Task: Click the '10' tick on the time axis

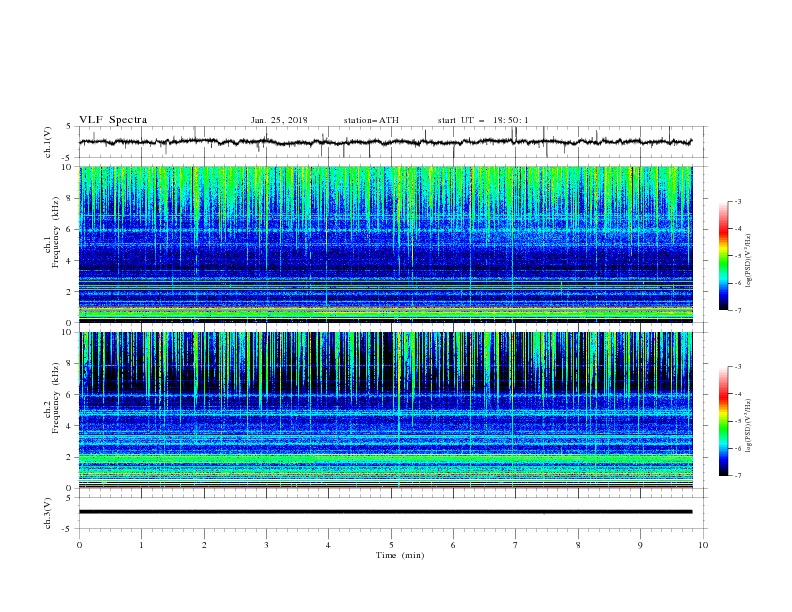Action: (x=703, y=545)
